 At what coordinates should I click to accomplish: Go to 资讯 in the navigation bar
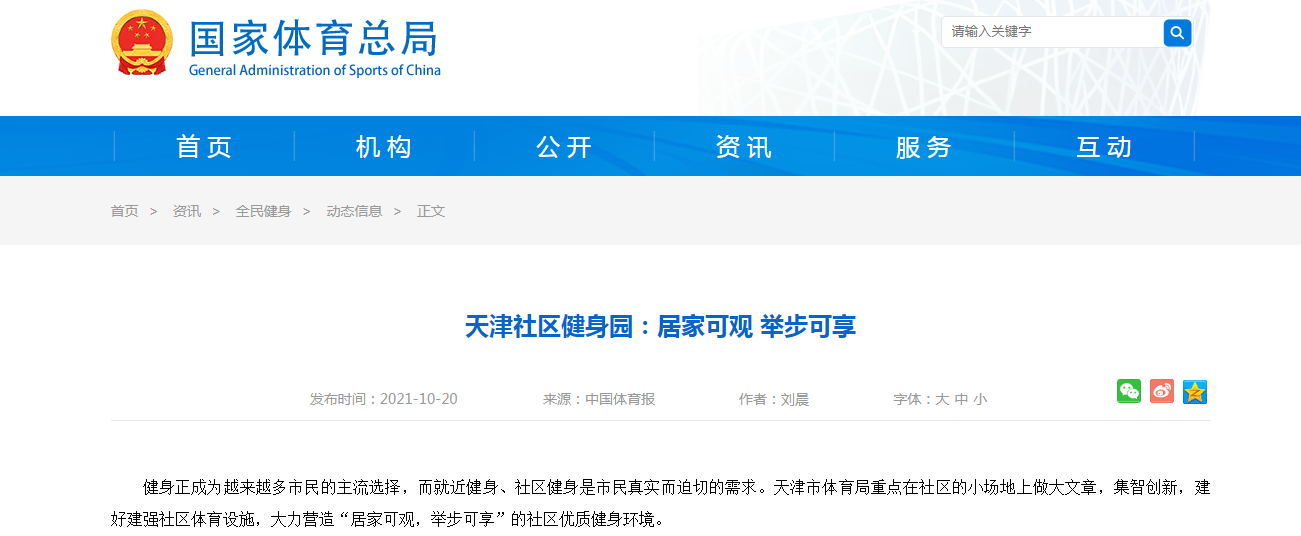pos(744,147)
